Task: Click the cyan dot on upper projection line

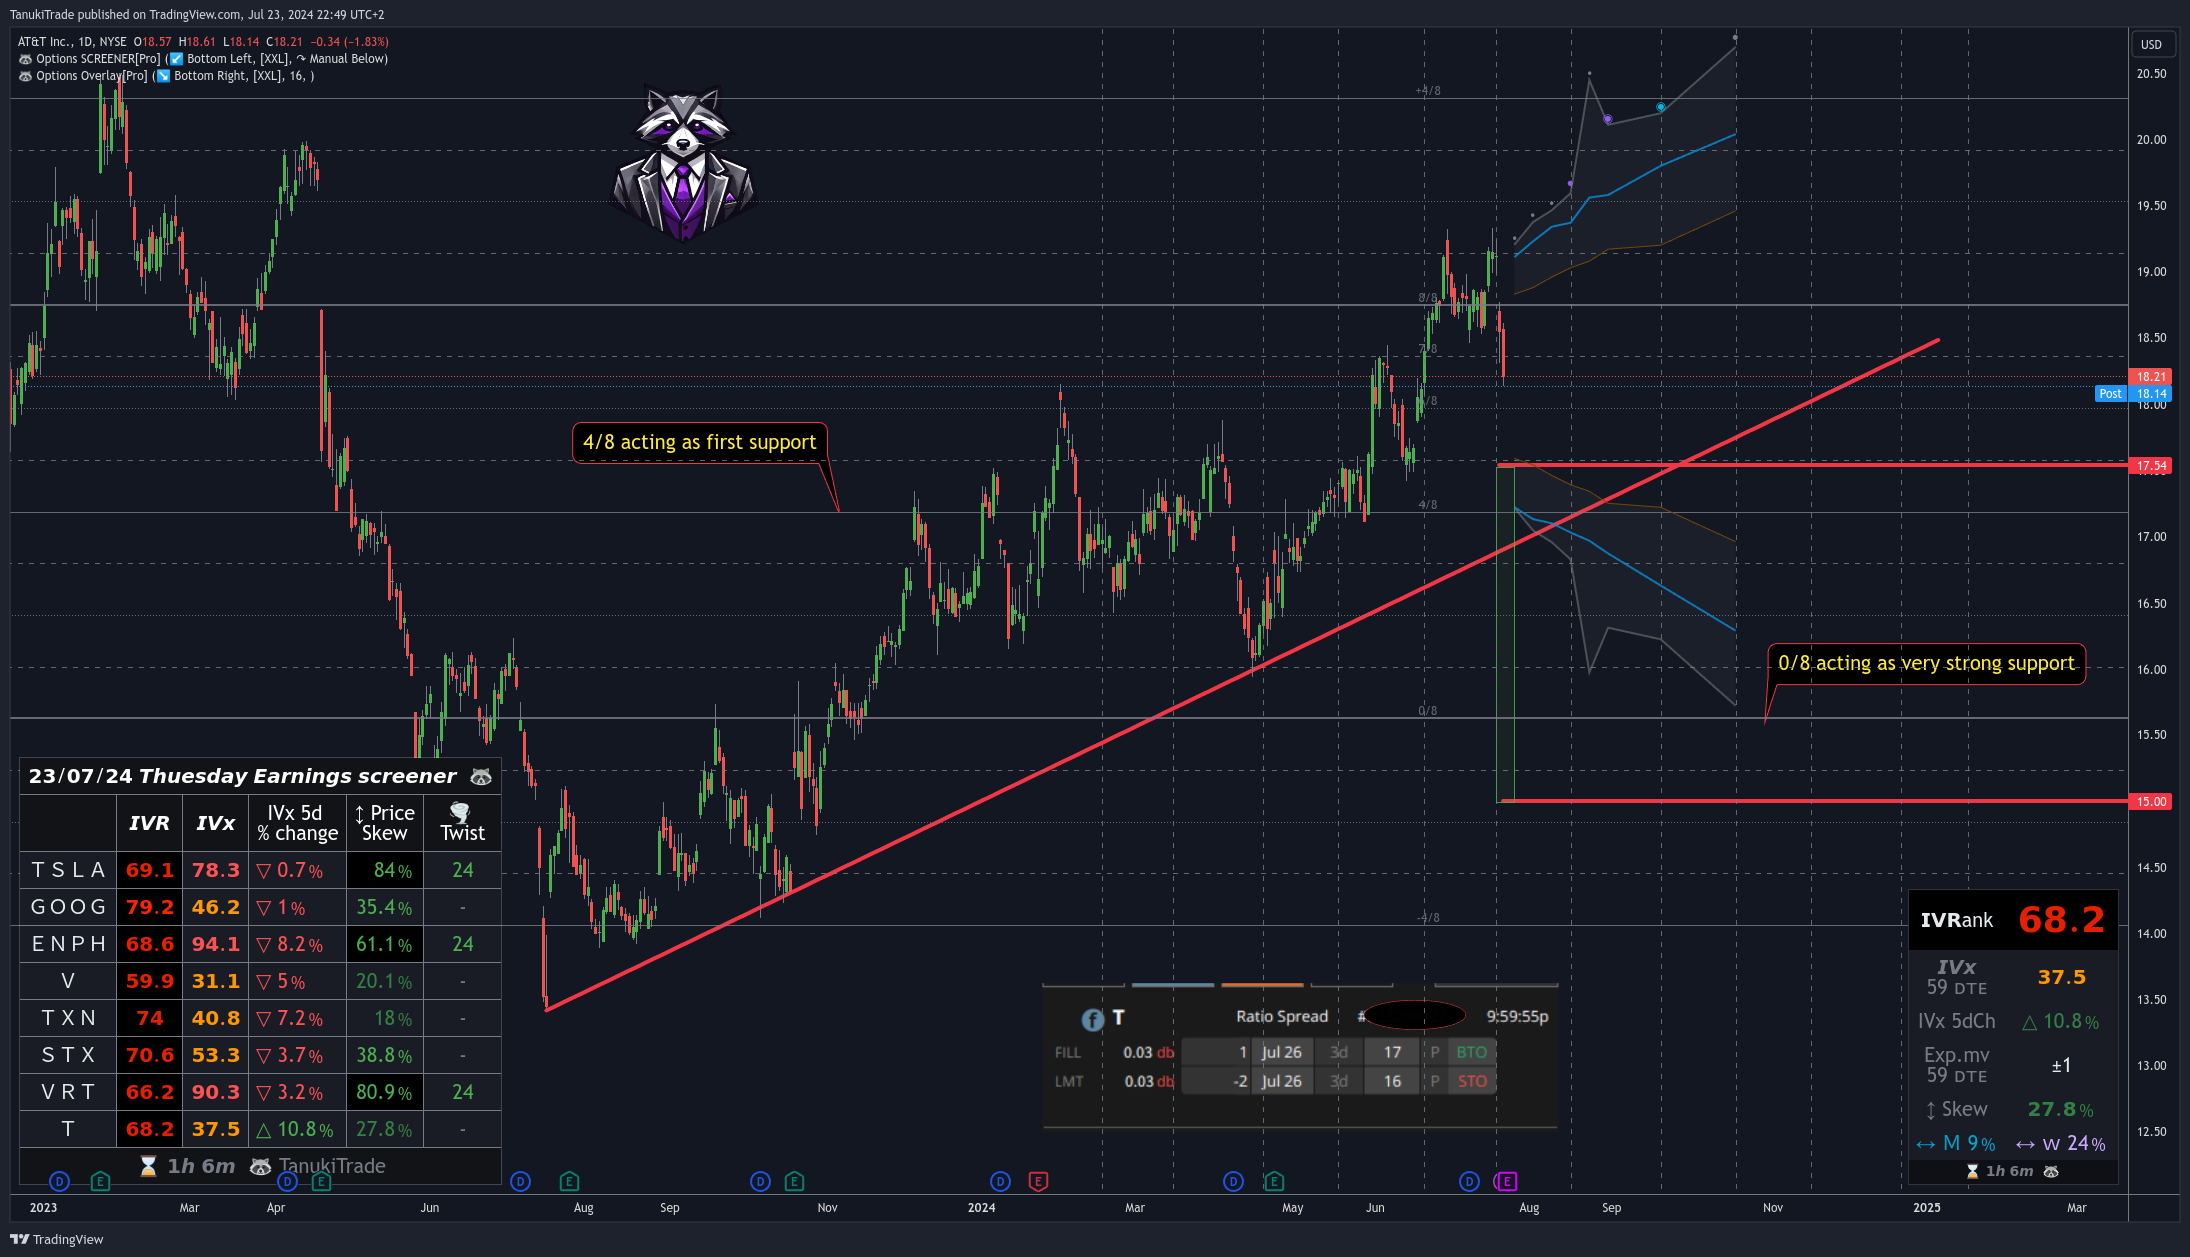Action: [1661, 107]
